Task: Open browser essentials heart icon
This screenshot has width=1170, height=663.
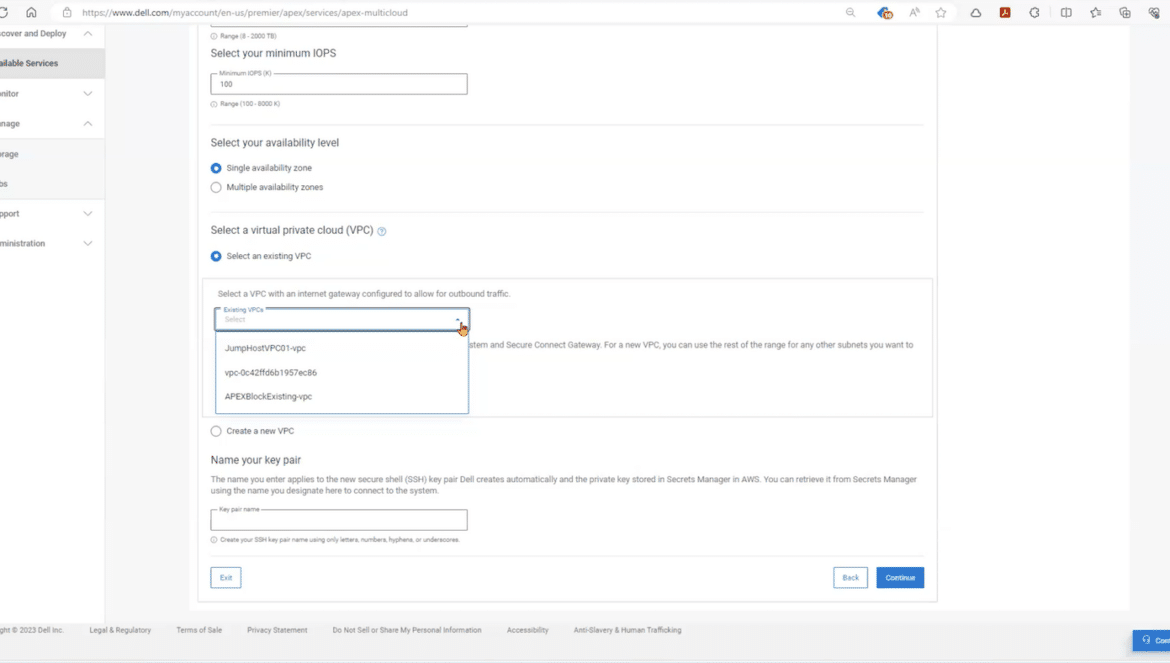Action: click(1154, 13)
